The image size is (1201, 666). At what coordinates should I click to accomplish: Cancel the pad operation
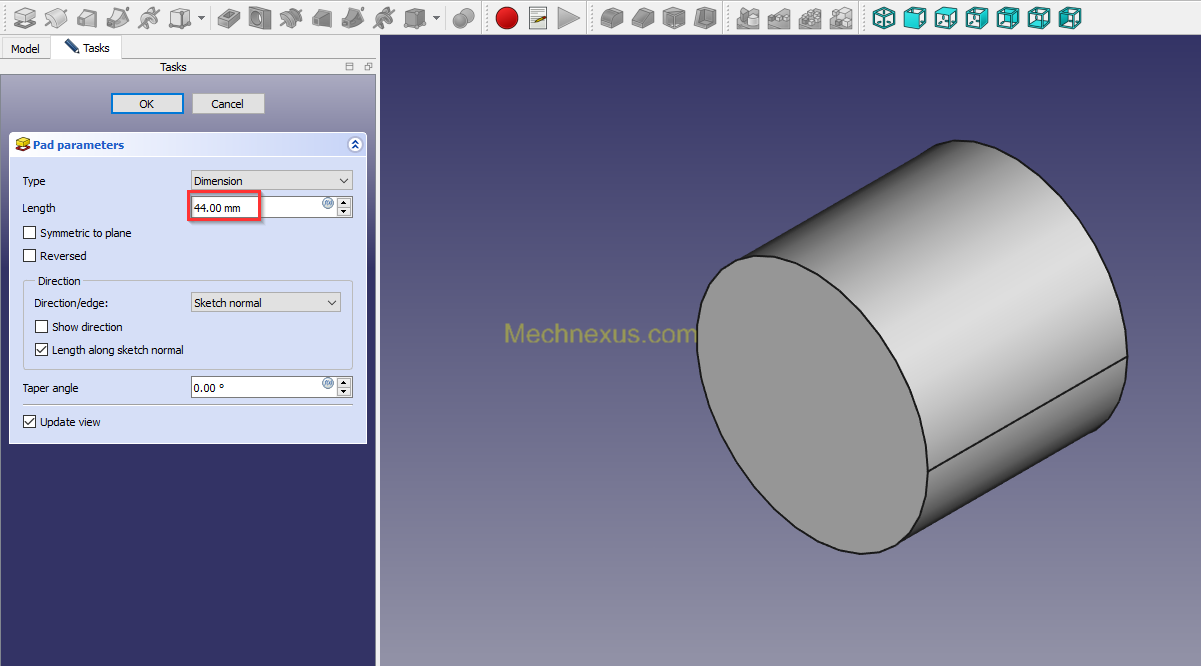(x=228, y=104)
